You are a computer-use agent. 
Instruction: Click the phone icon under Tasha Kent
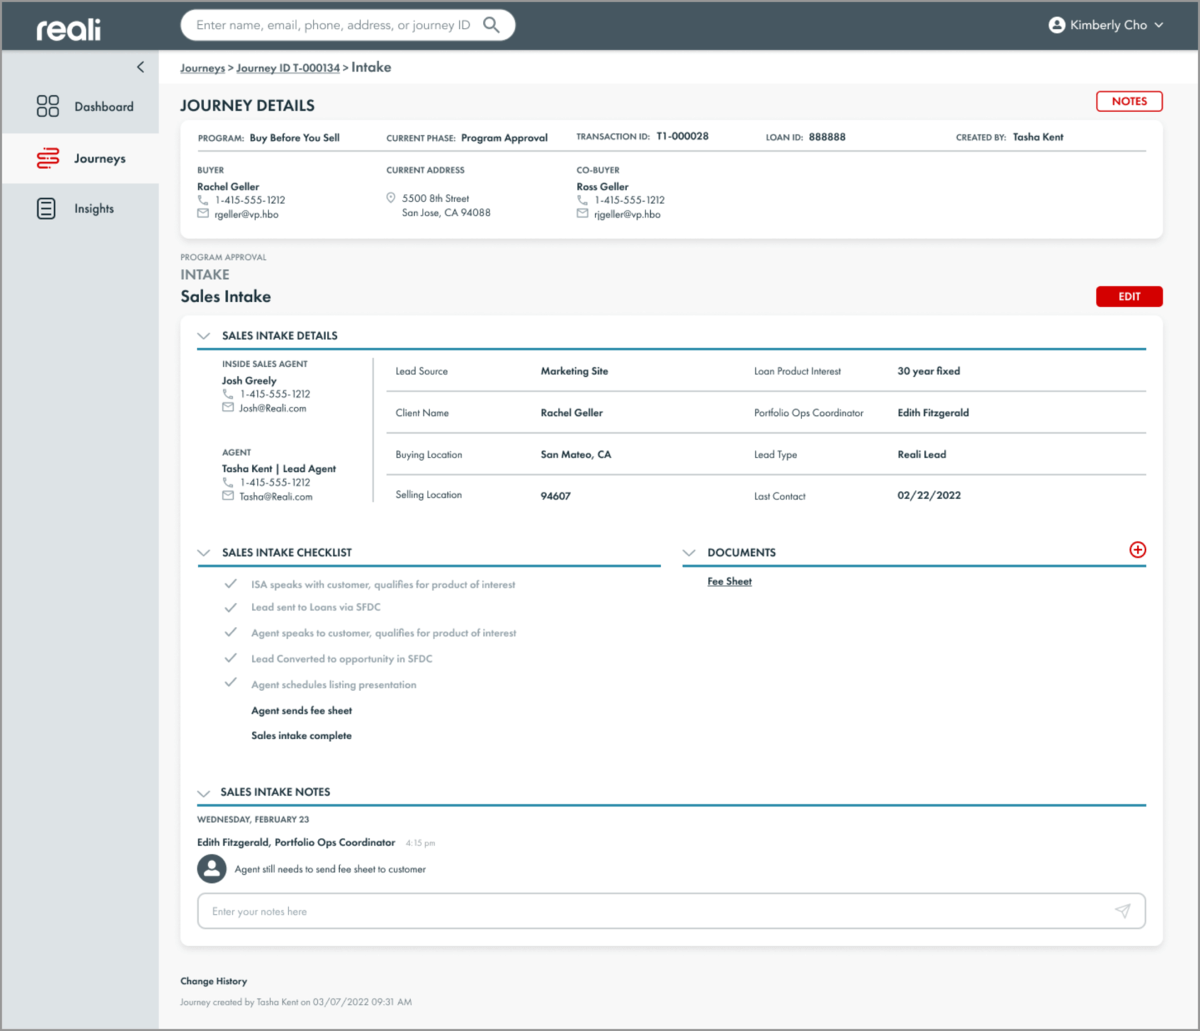(228, 482)
